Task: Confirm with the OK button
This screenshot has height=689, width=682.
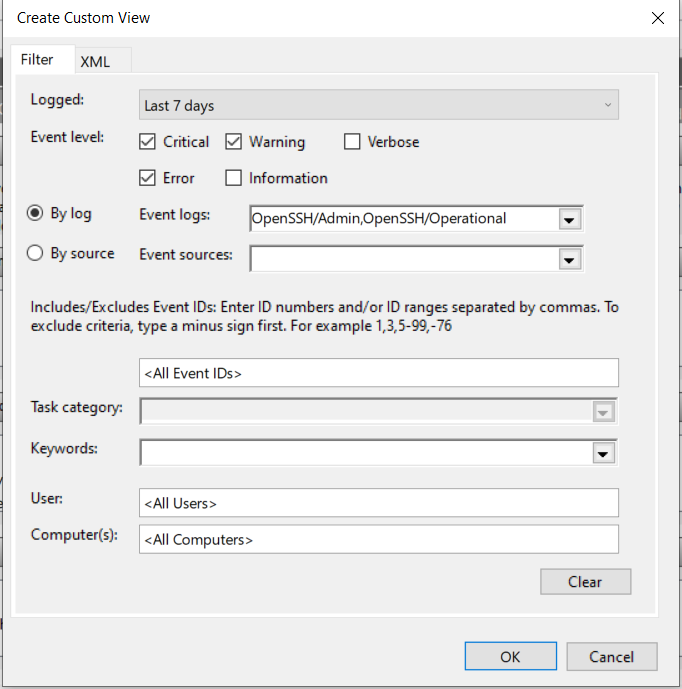Action: 511,656
